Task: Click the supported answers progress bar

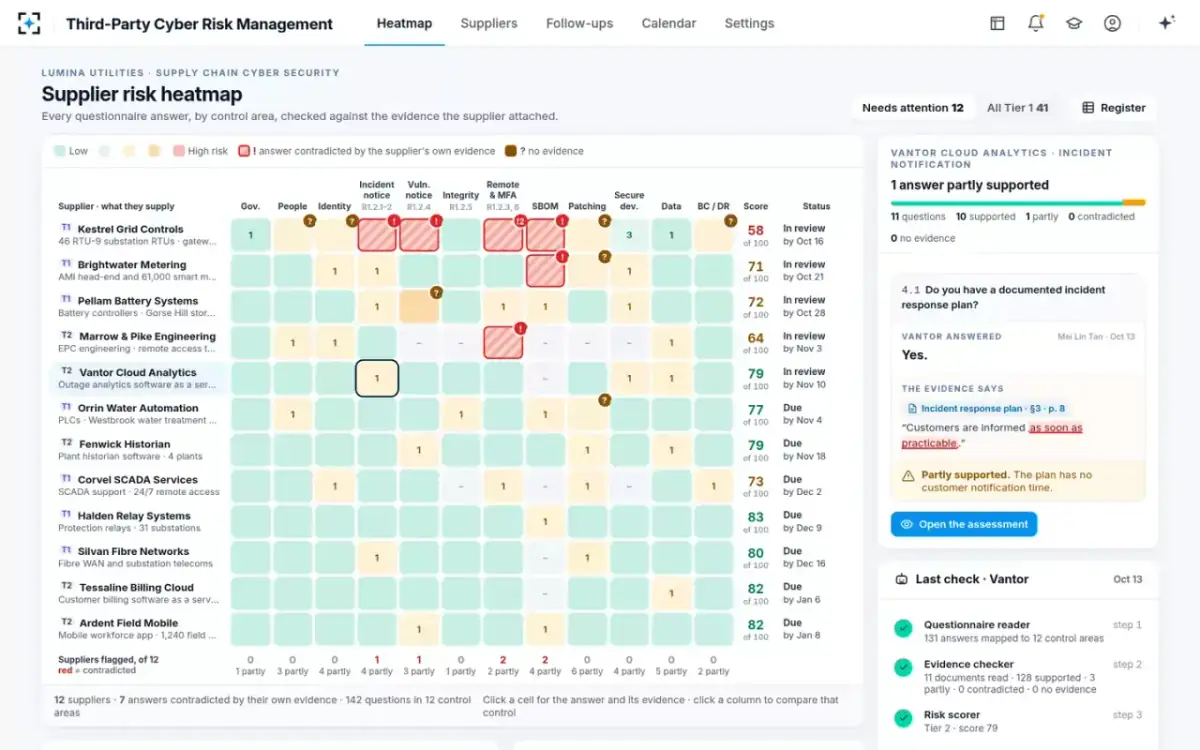Action: pyautogui.click(x=1018, y=202)
